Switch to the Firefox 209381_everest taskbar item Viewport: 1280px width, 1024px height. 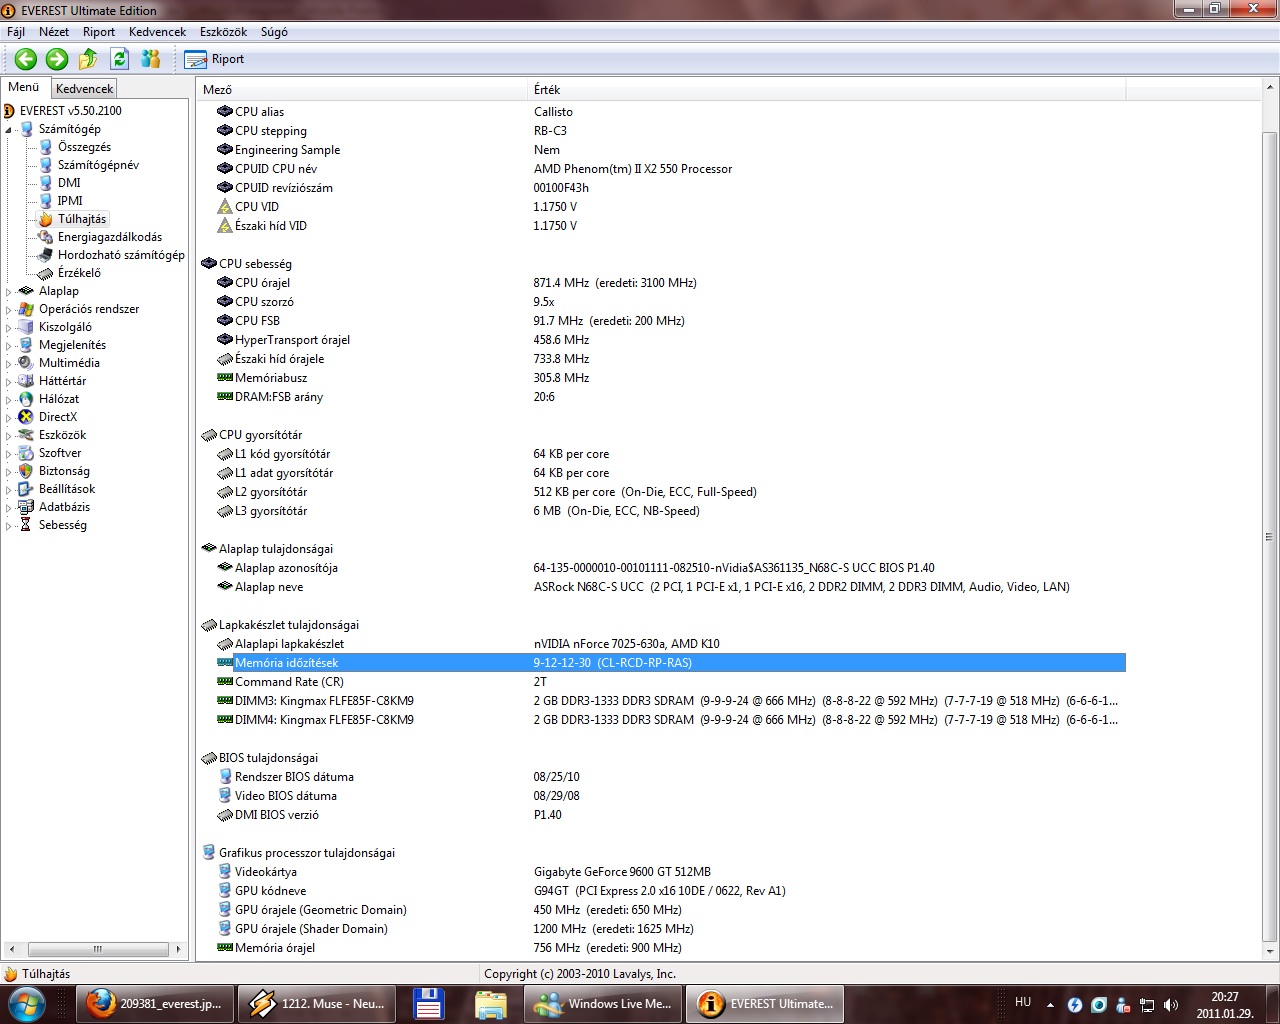point(155,1004)
